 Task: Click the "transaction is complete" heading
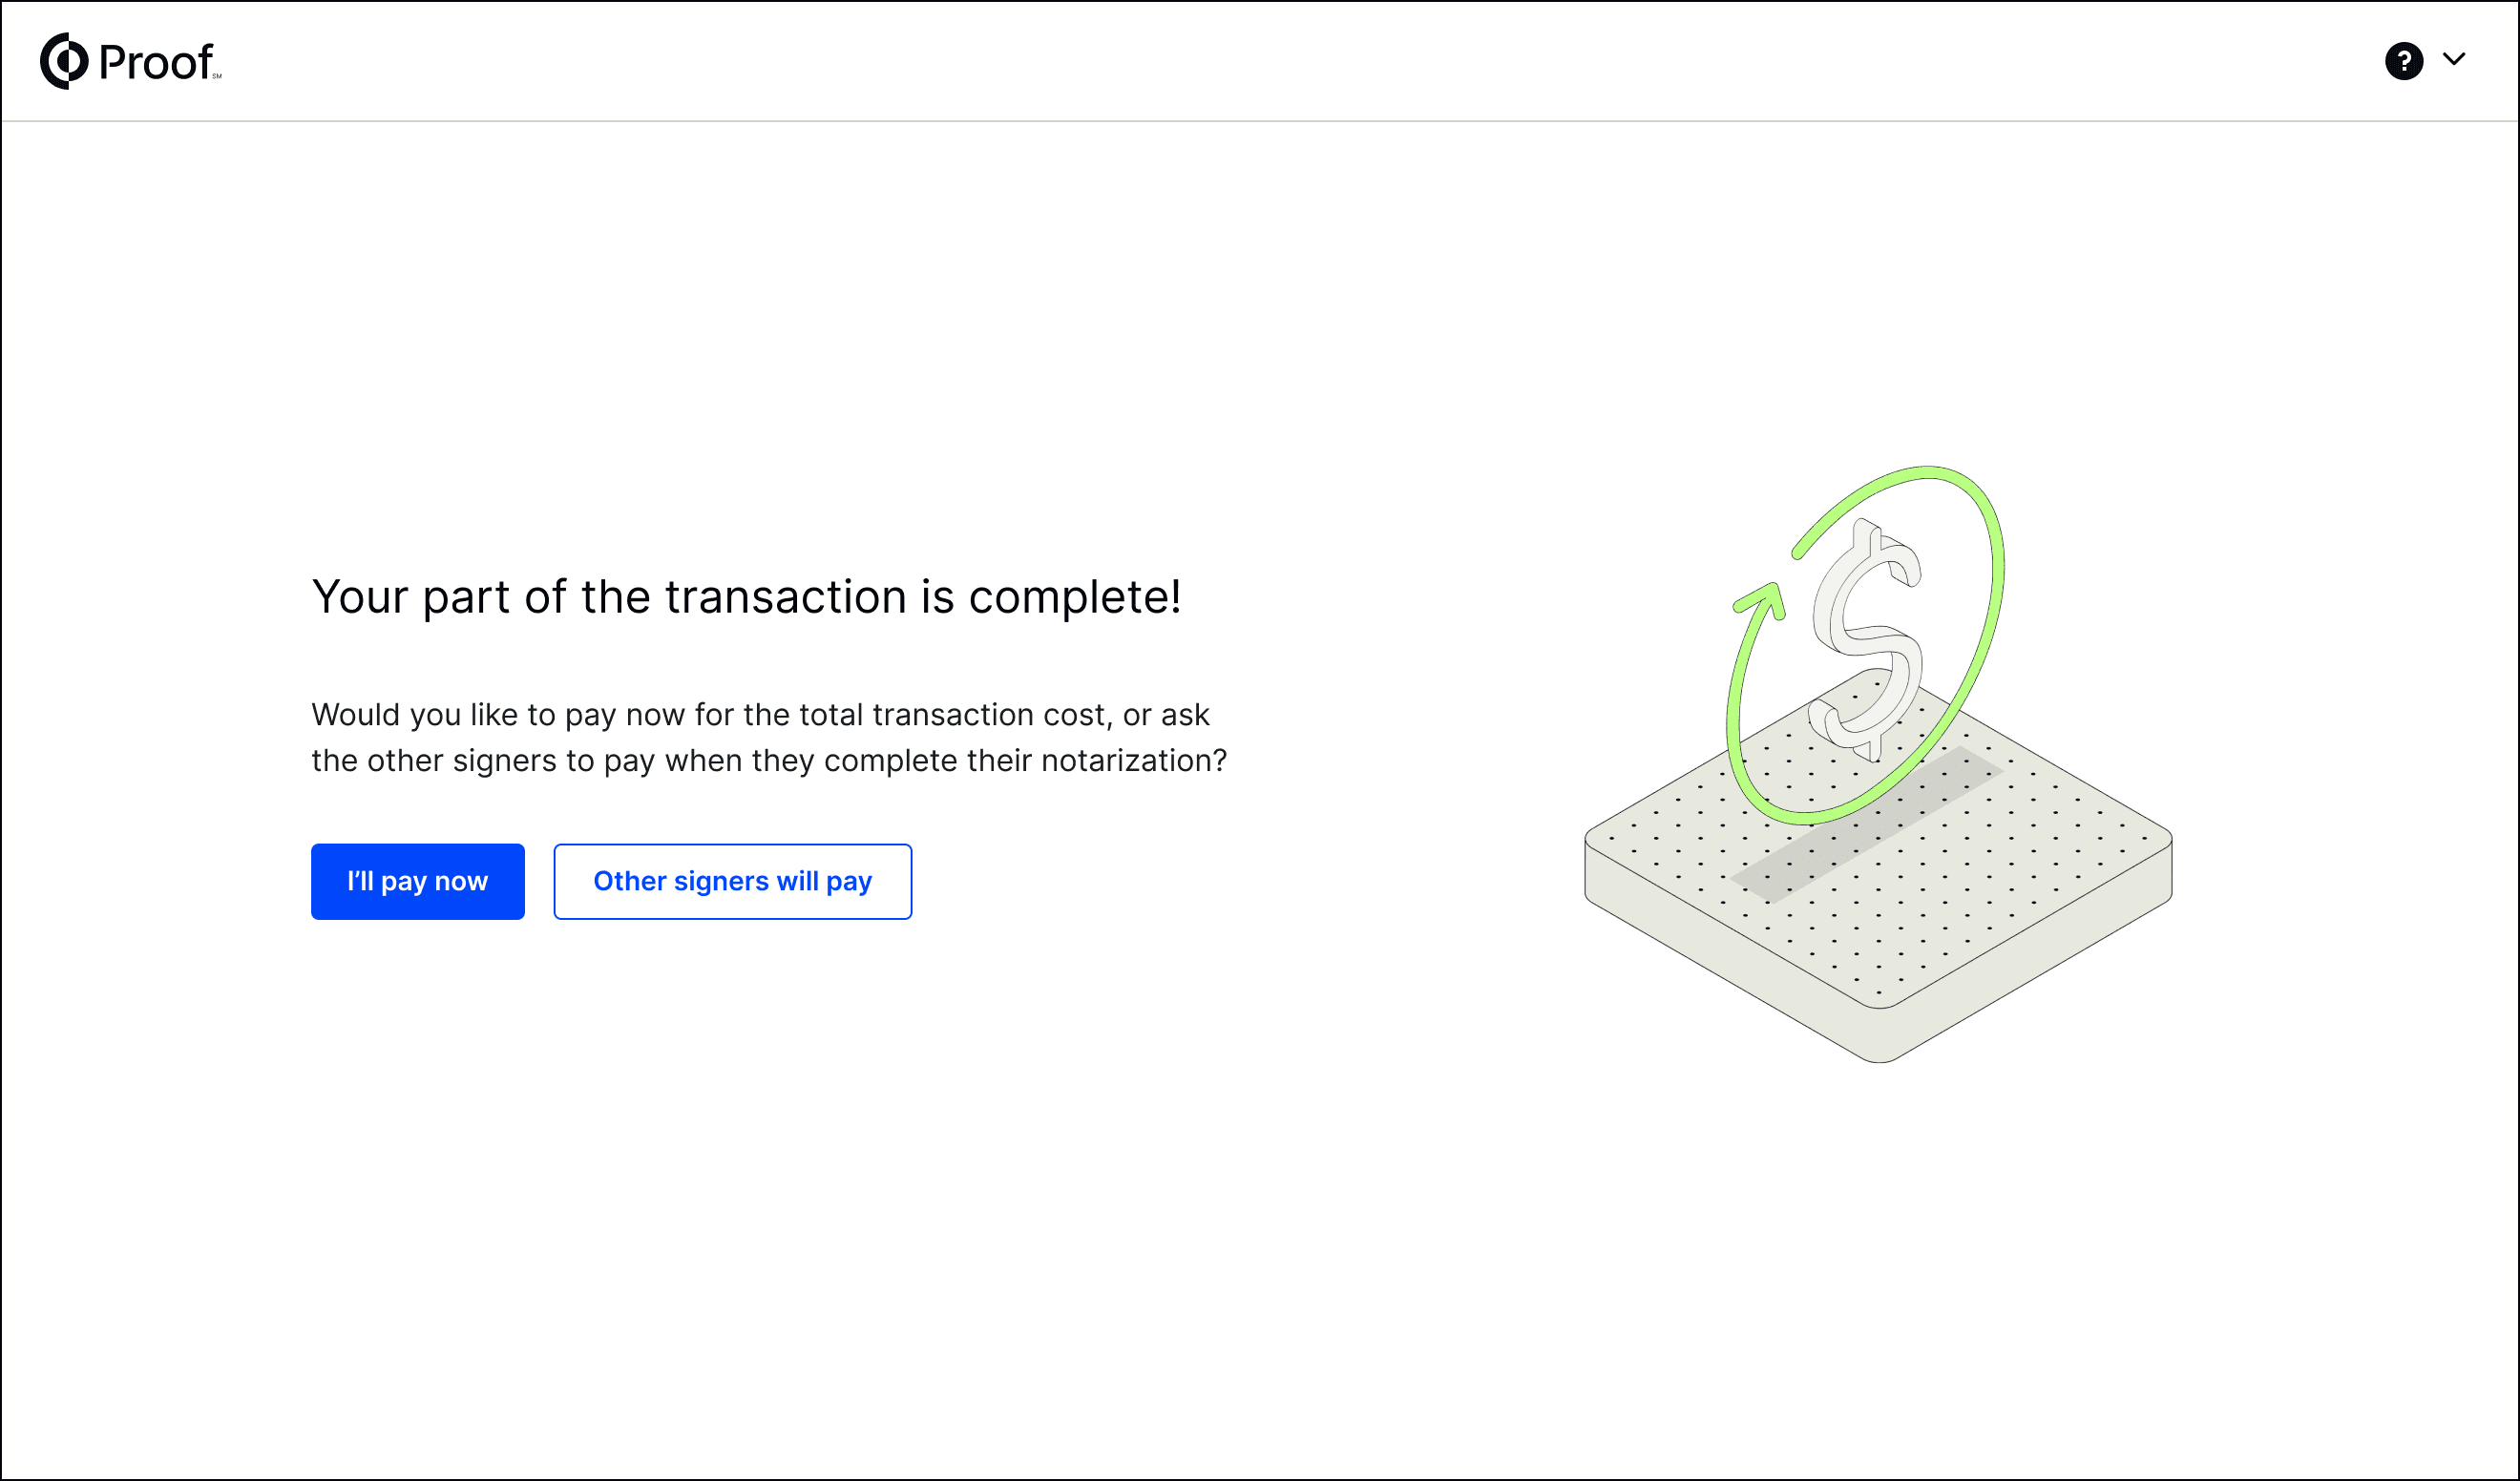(746, 597)
